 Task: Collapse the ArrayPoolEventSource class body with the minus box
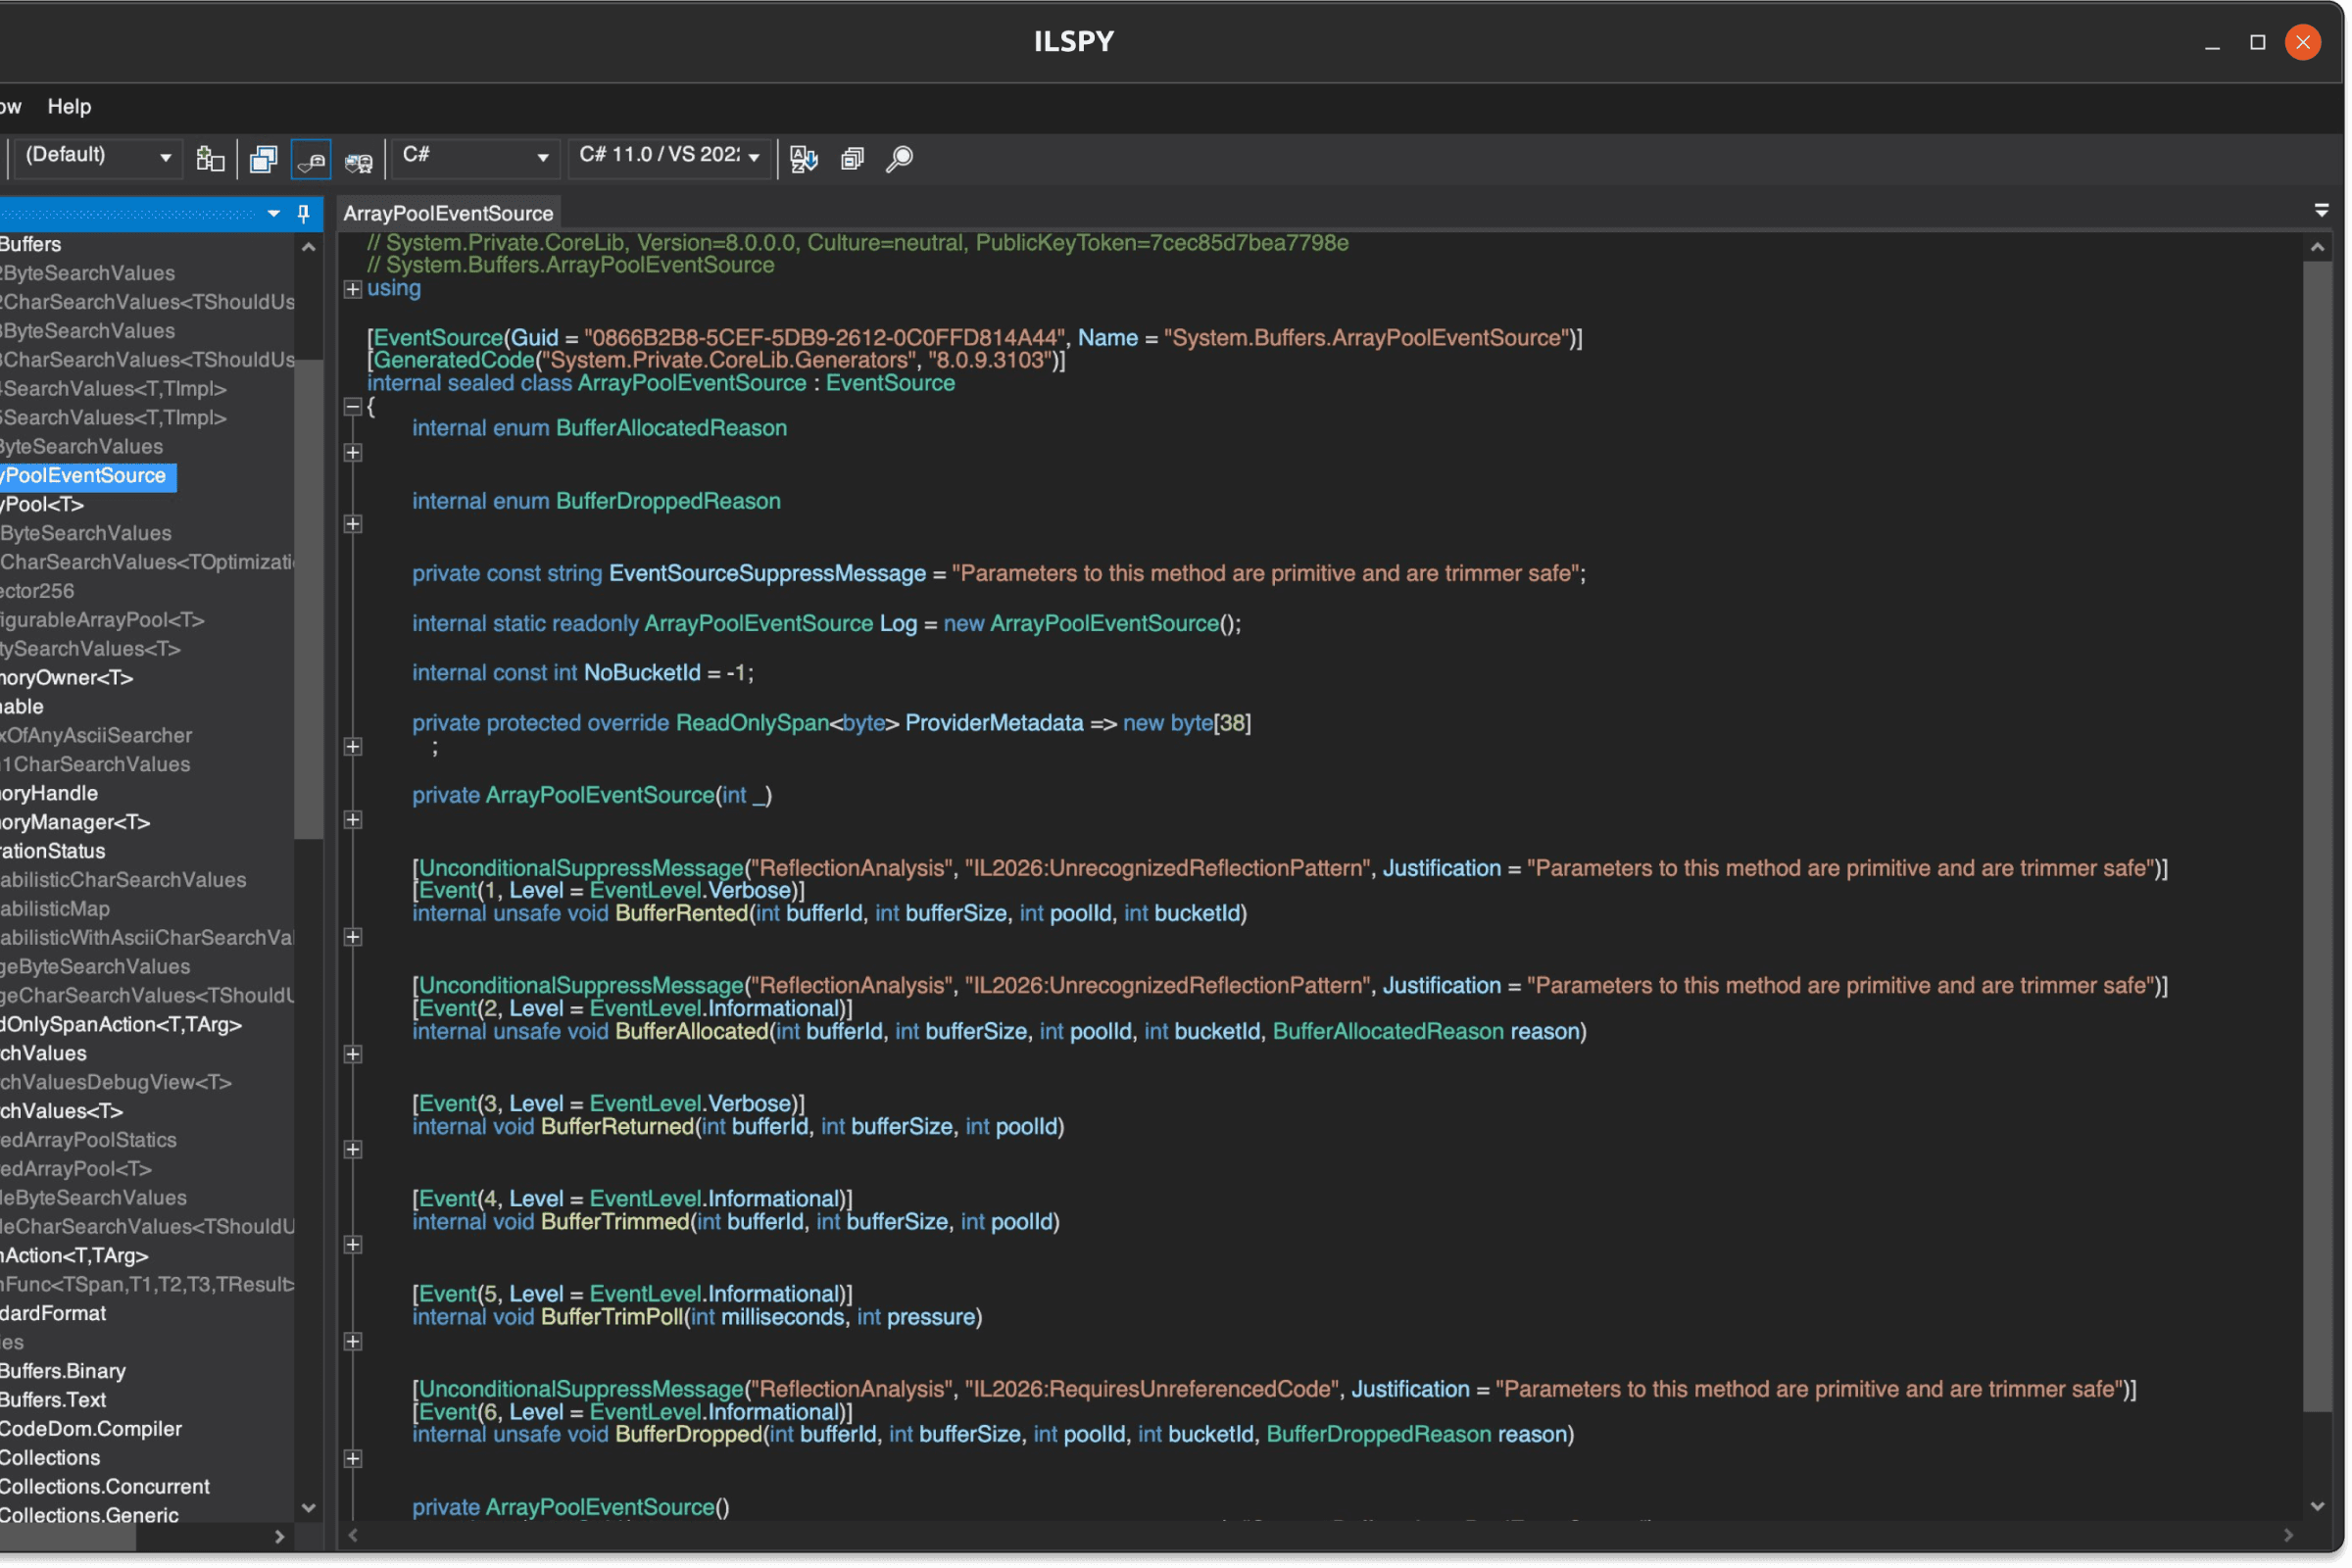pos(352,407)
